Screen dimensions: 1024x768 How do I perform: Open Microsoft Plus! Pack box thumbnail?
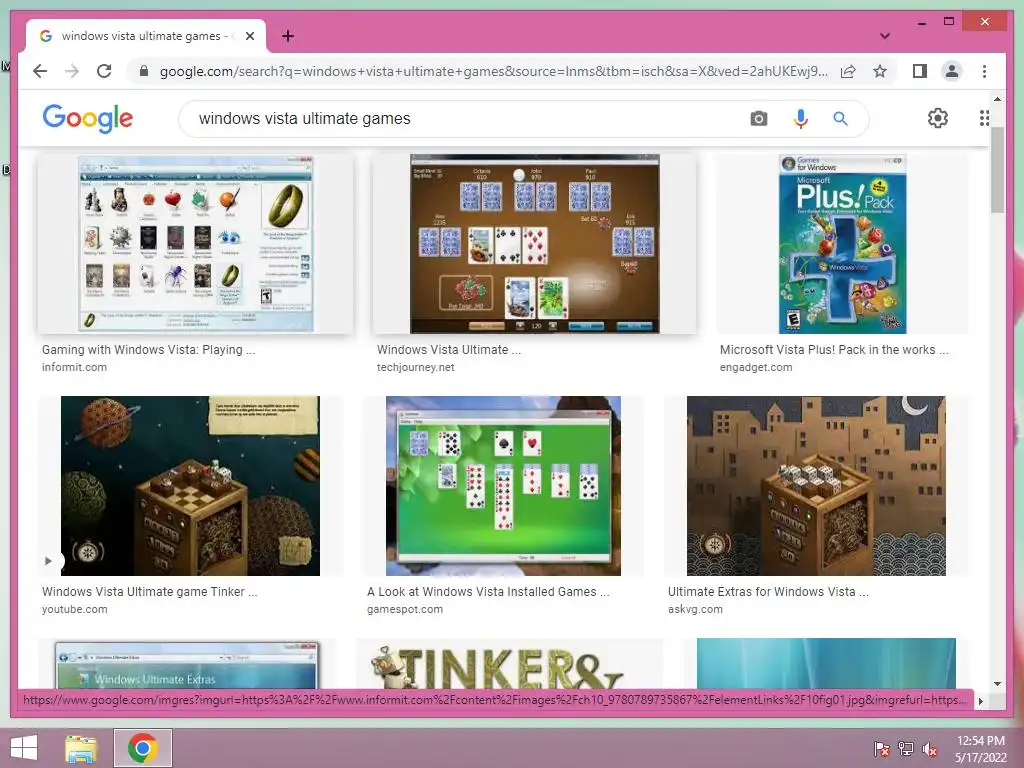842,244
